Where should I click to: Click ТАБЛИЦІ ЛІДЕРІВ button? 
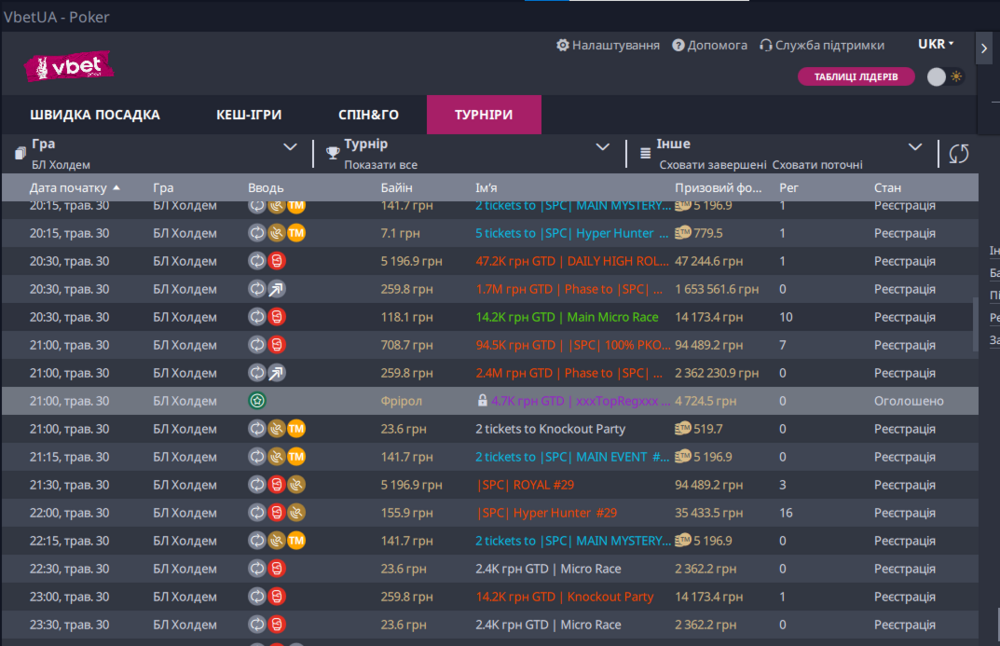(856, 77)
